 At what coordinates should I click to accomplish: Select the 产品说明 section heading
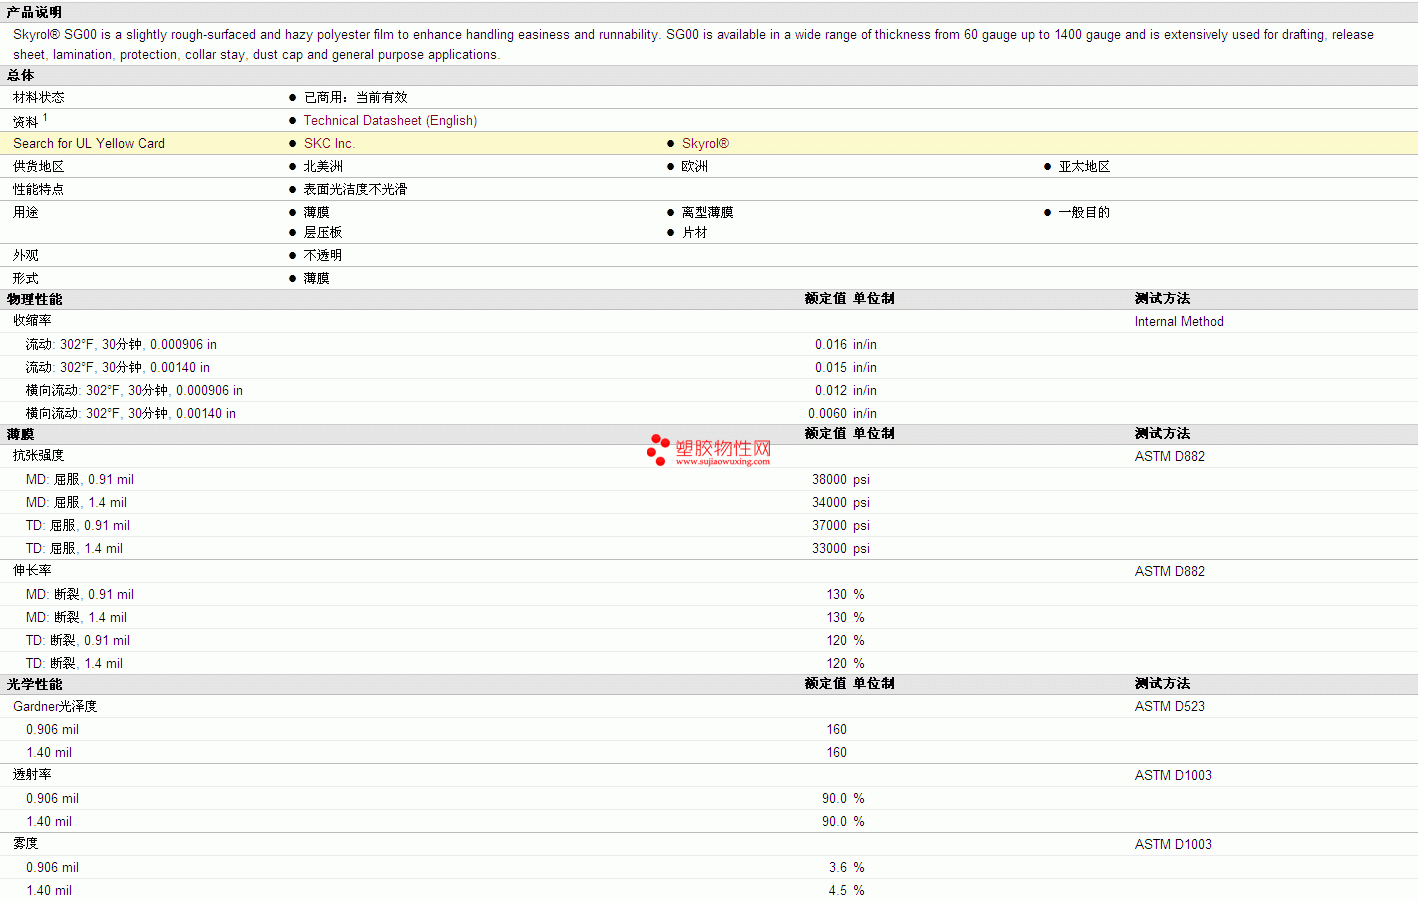[x=34, y=12]
